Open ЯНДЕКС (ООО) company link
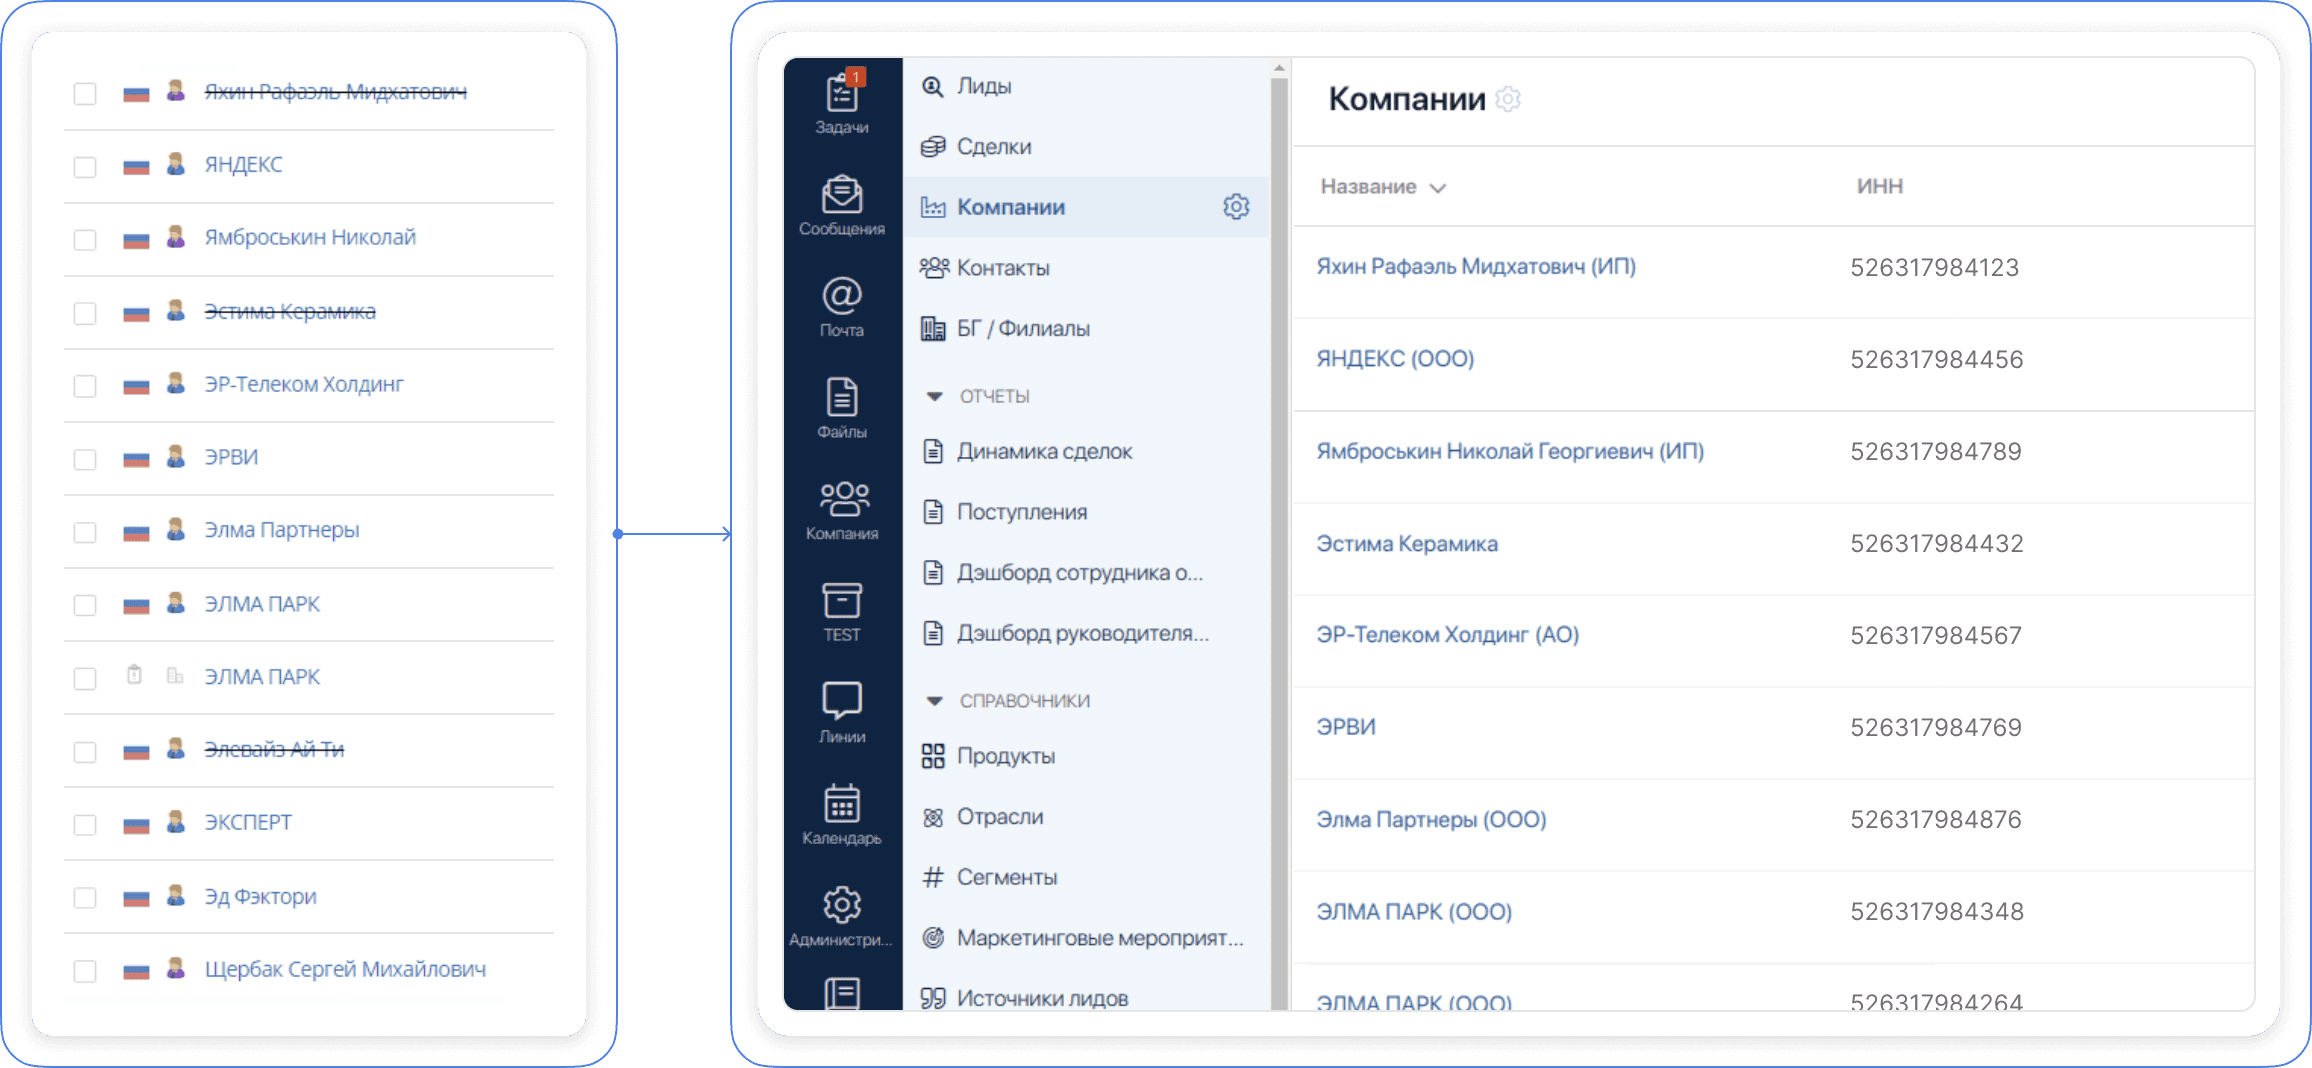The width and height of the screenshot is (2312, 1068). click(1395, 359)
